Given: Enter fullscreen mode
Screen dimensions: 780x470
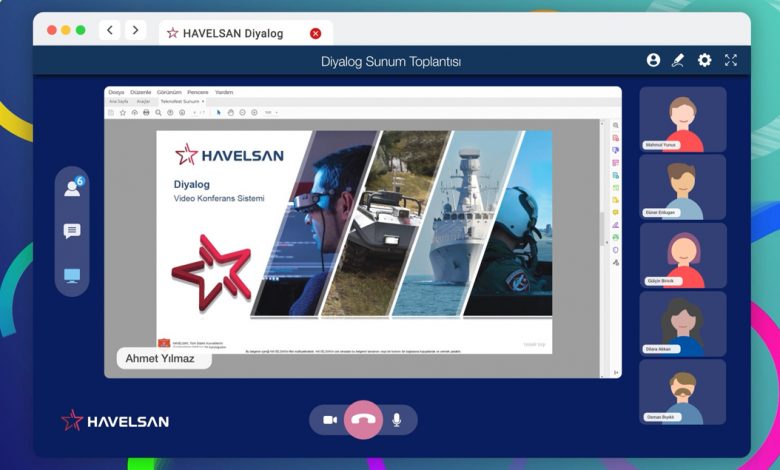Looking at the screenshot, I should coord(731,60).
